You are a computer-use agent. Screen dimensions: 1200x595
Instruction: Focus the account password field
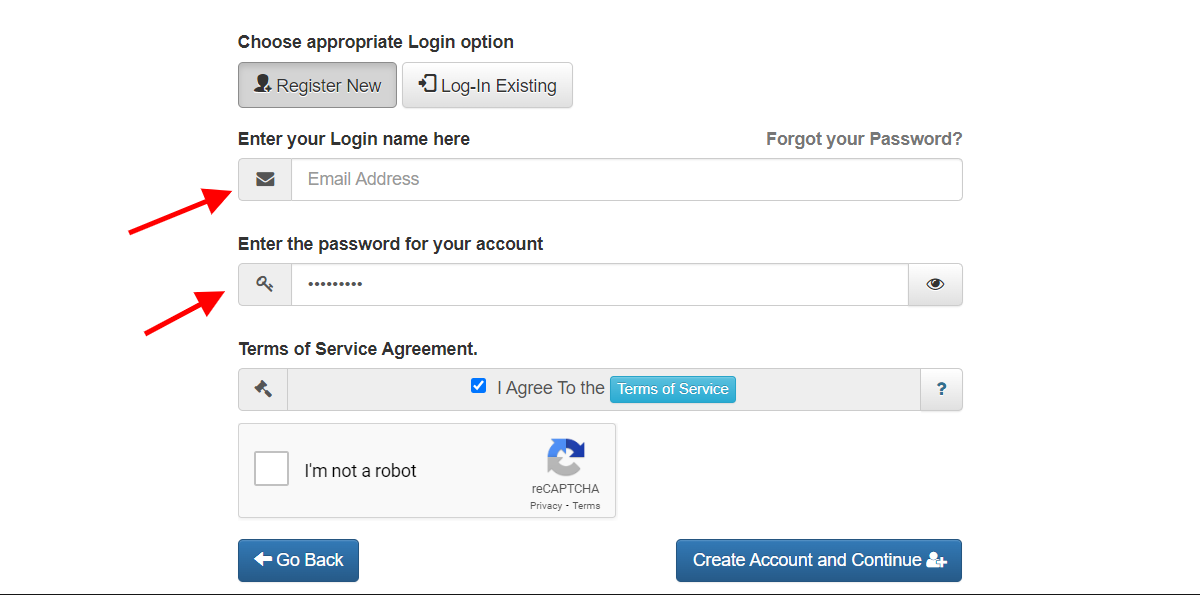click(600, 284)
